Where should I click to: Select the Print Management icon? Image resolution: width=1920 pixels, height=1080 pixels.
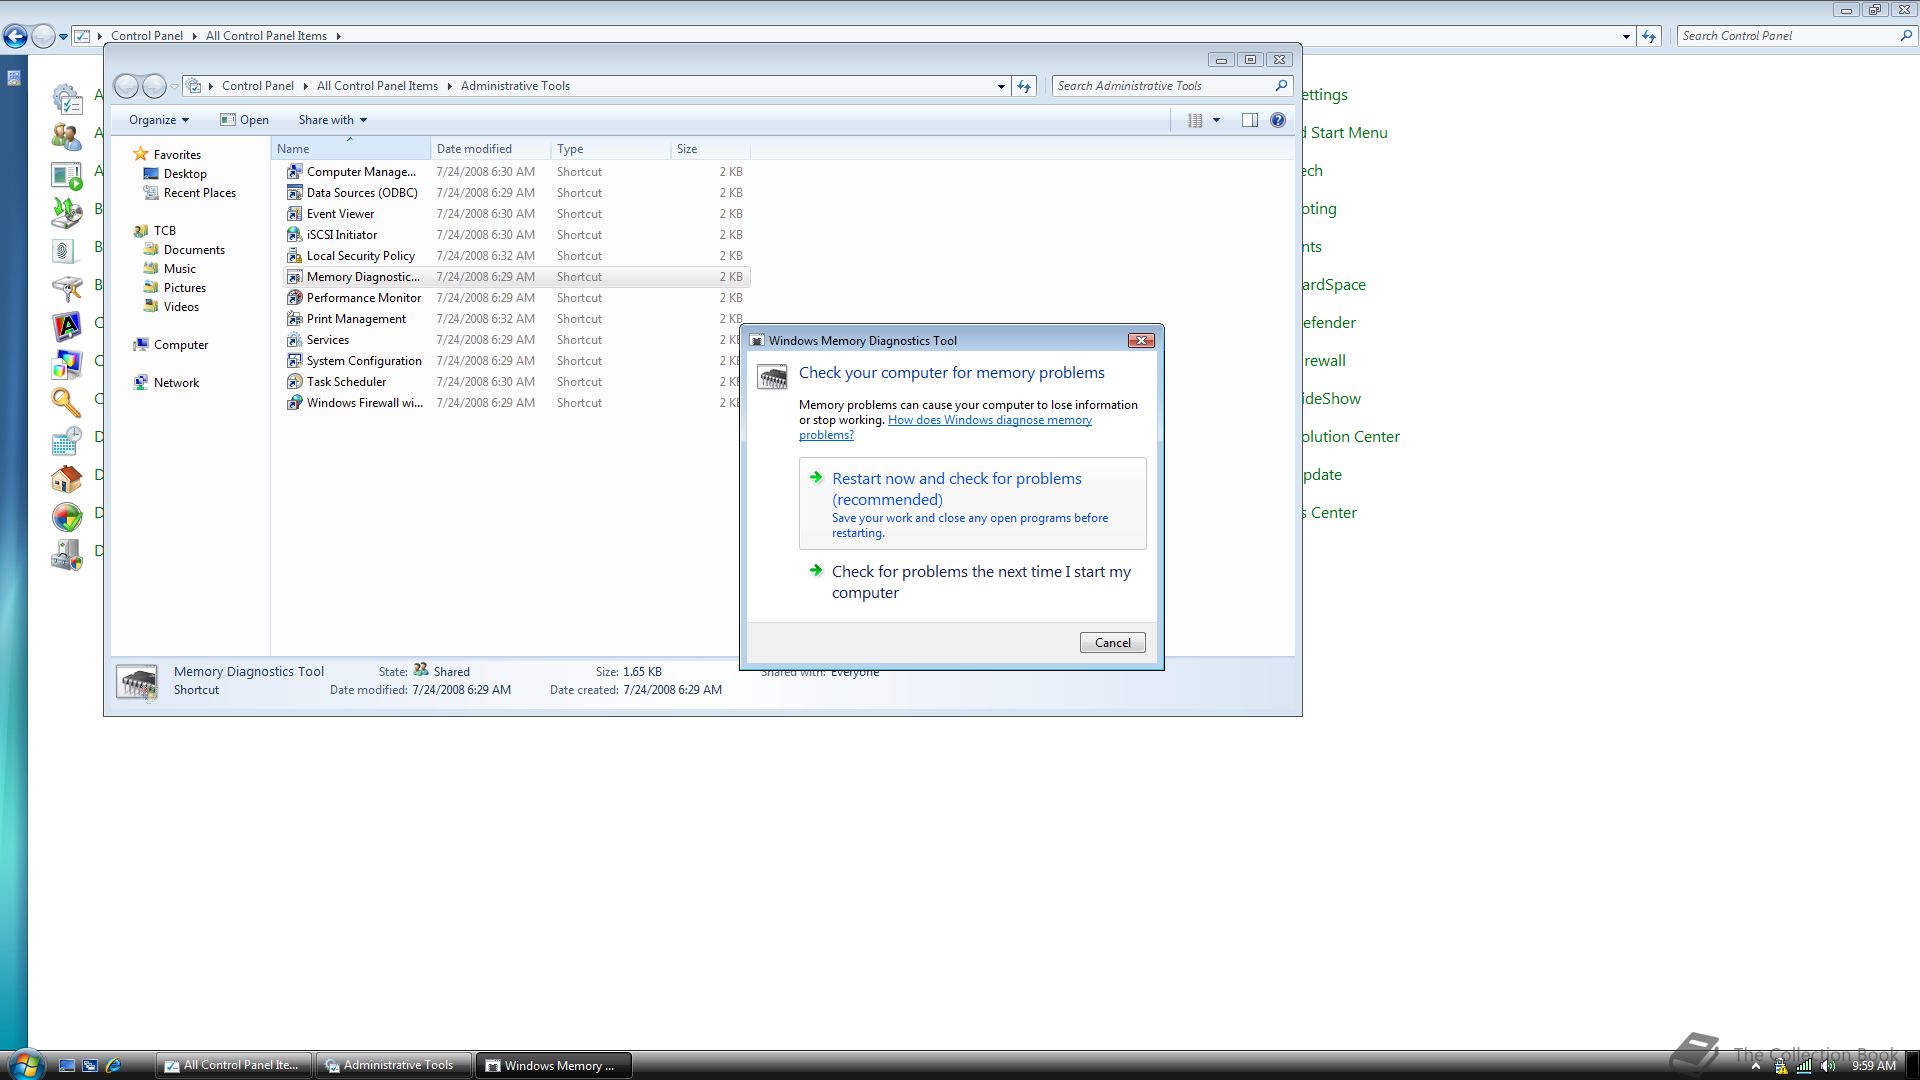(x=294, y=319)
